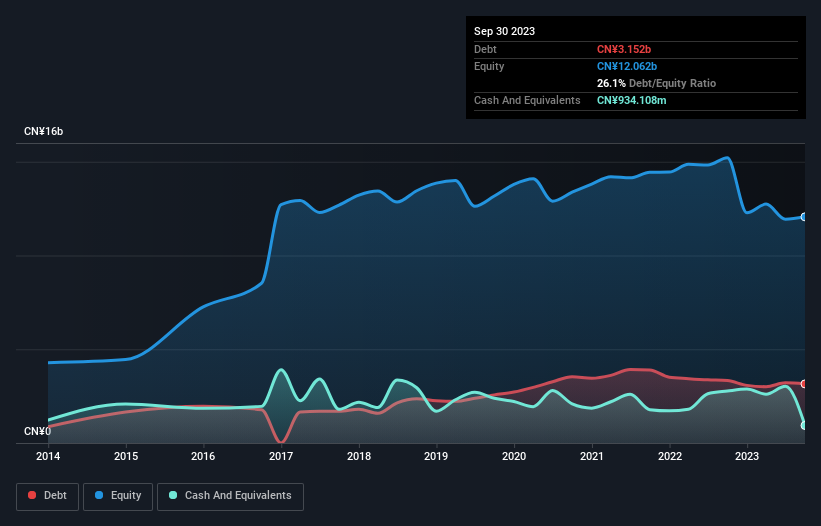Click the red Debt legend dot

point(32,495)
